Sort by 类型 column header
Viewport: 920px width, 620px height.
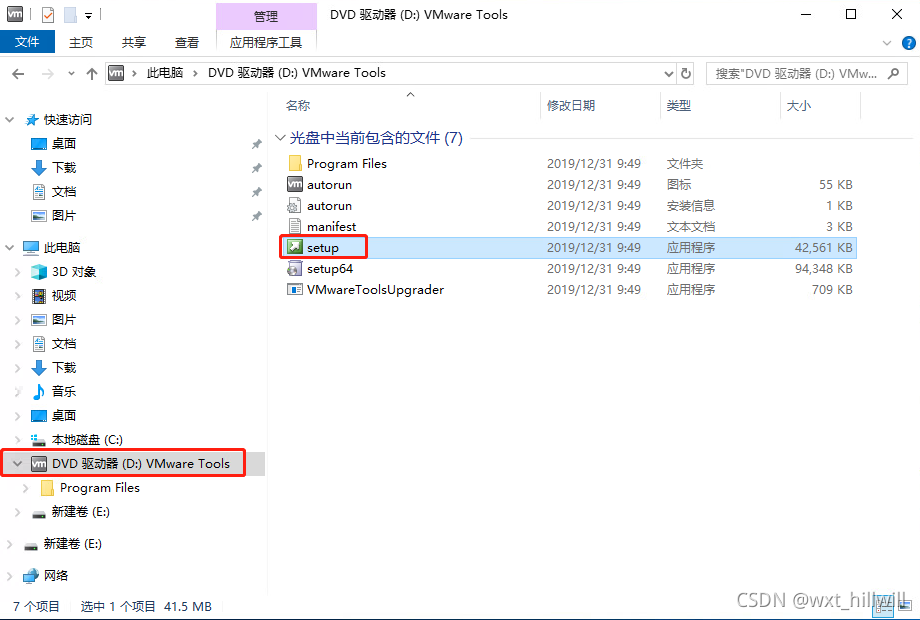click(679, 106)
